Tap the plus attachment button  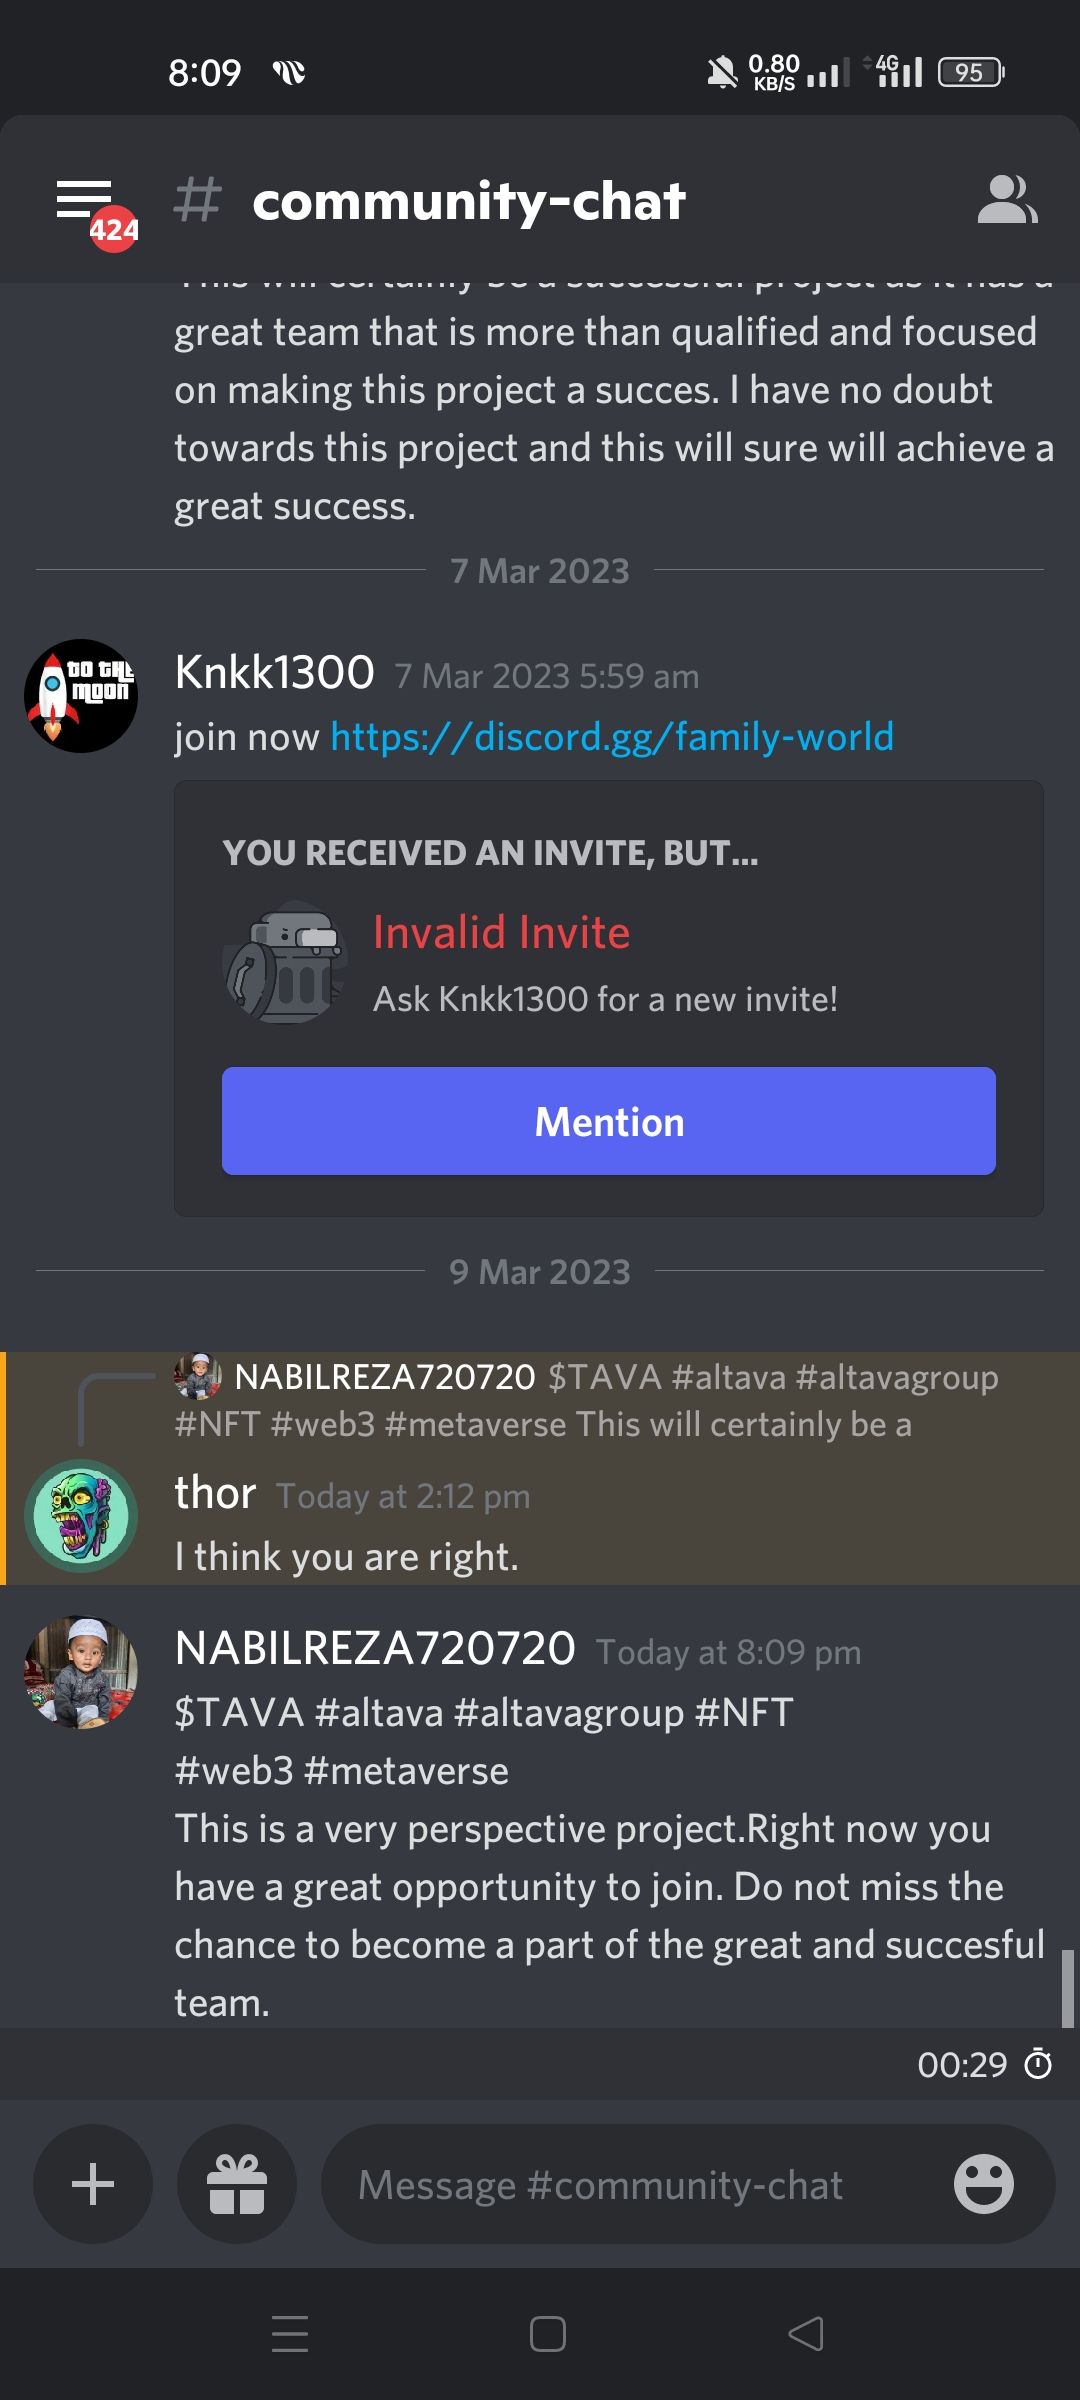click(93, 2184)
